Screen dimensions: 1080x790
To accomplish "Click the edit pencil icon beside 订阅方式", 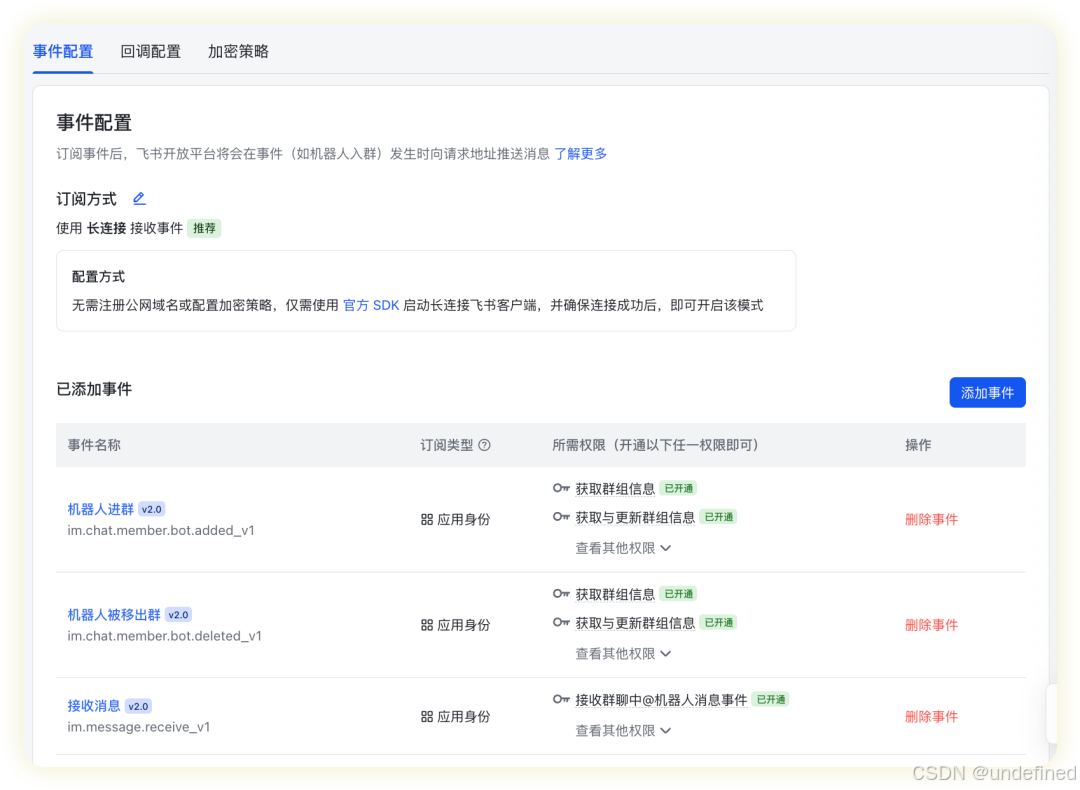I will (139, 198).
